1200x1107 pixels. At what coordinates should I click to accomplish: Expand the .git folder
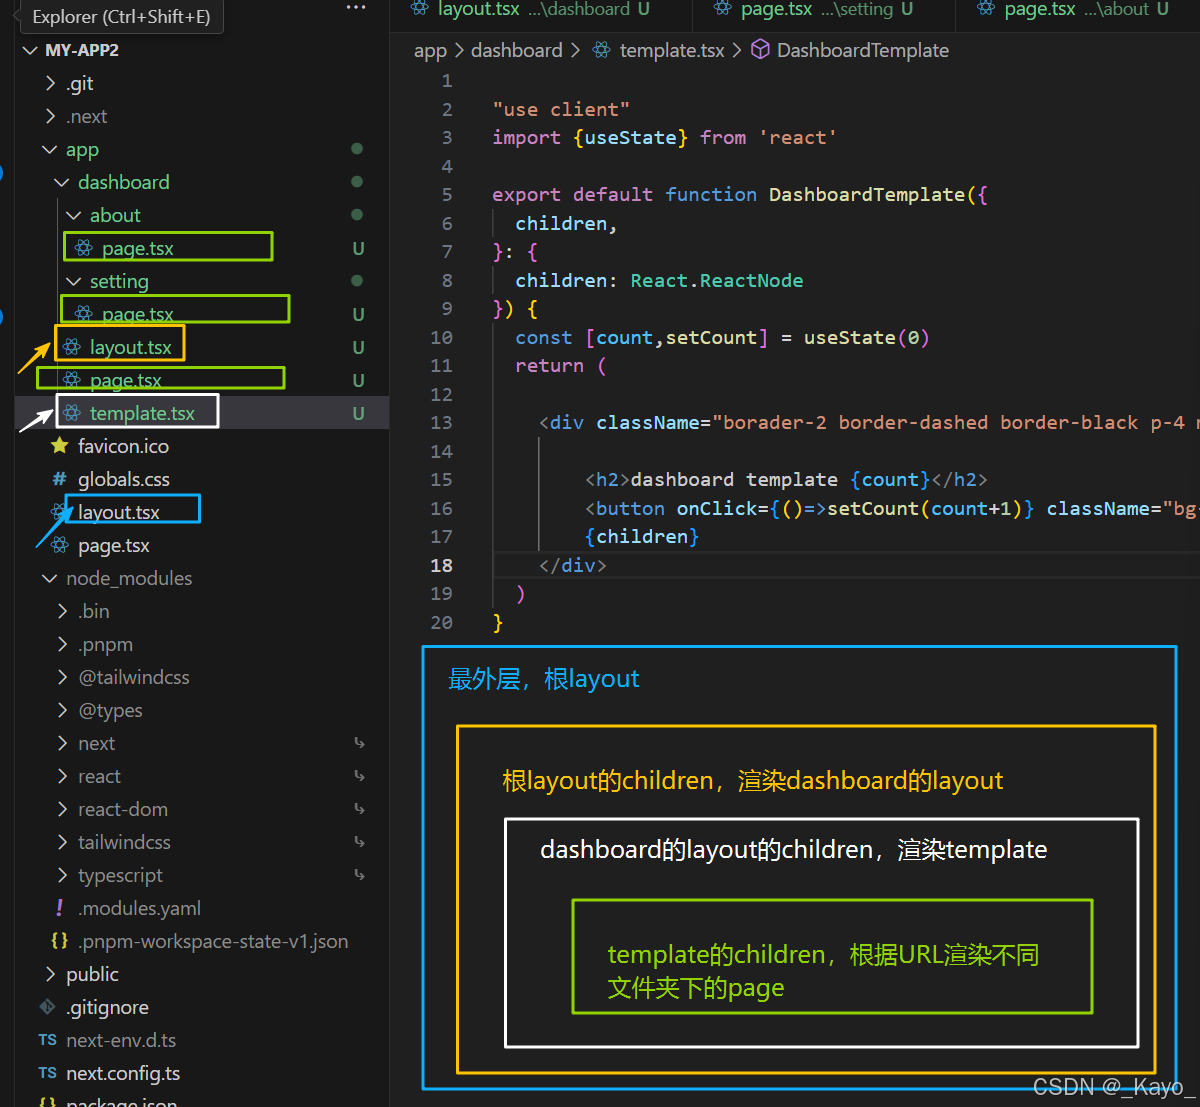point(48,83)
